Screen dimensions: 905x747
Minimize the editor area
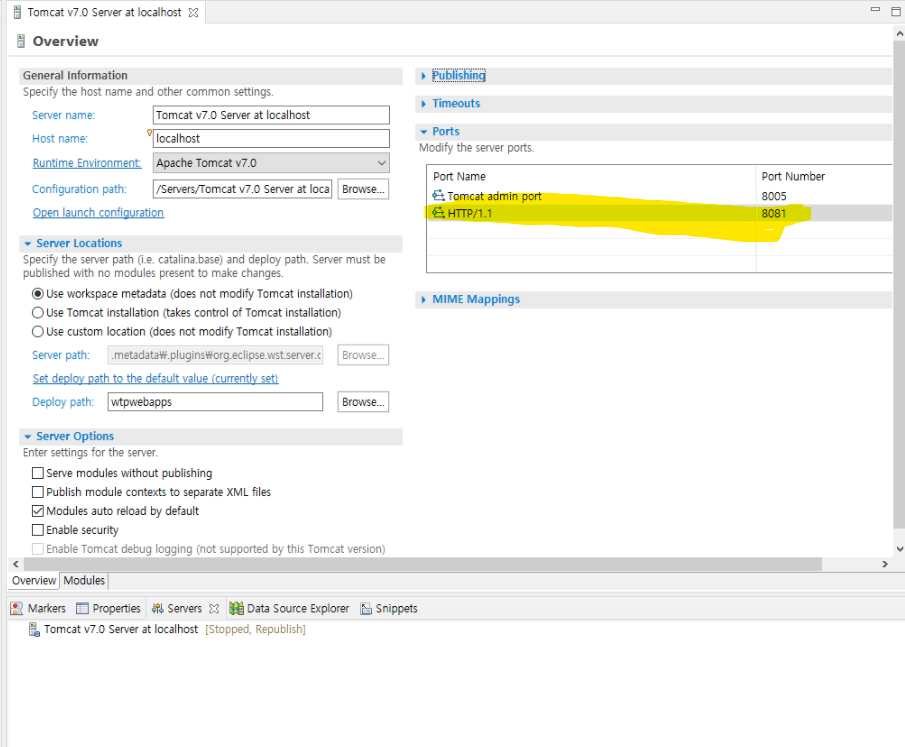[876, 9]
